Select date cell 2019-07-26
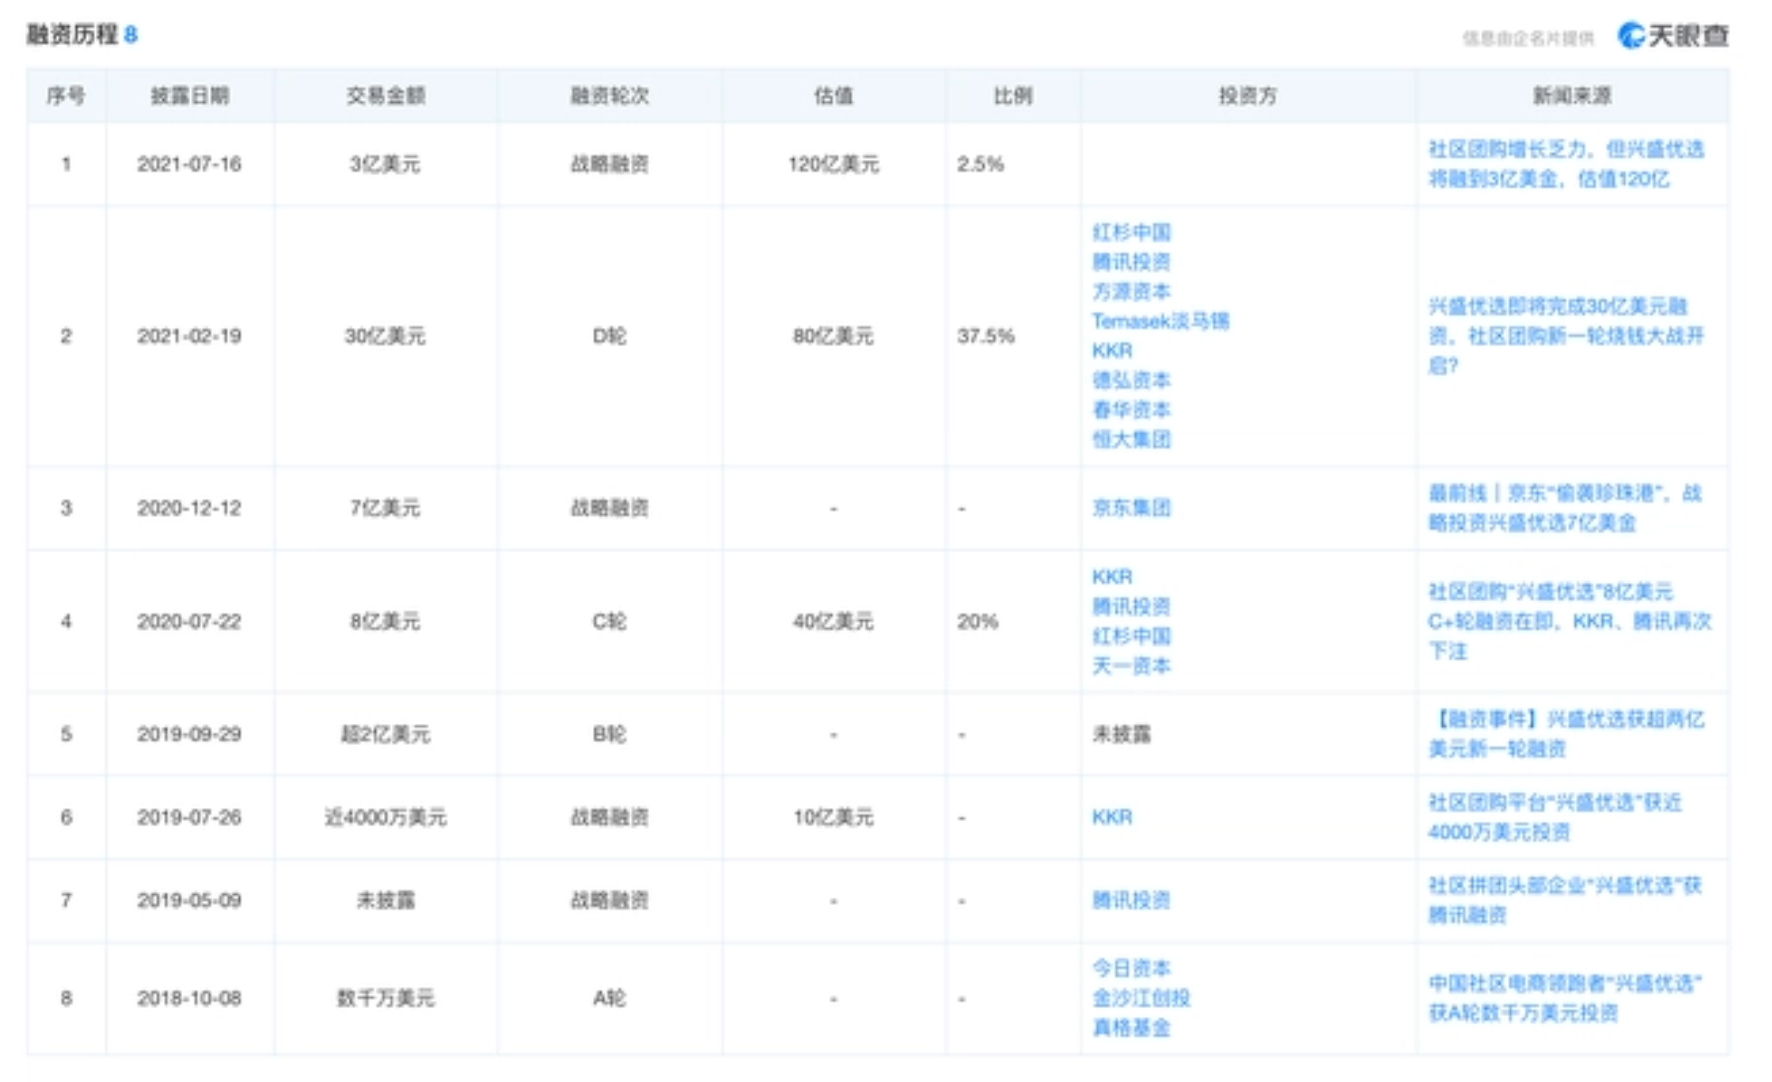1772x1082 pixels. (189, 817)
